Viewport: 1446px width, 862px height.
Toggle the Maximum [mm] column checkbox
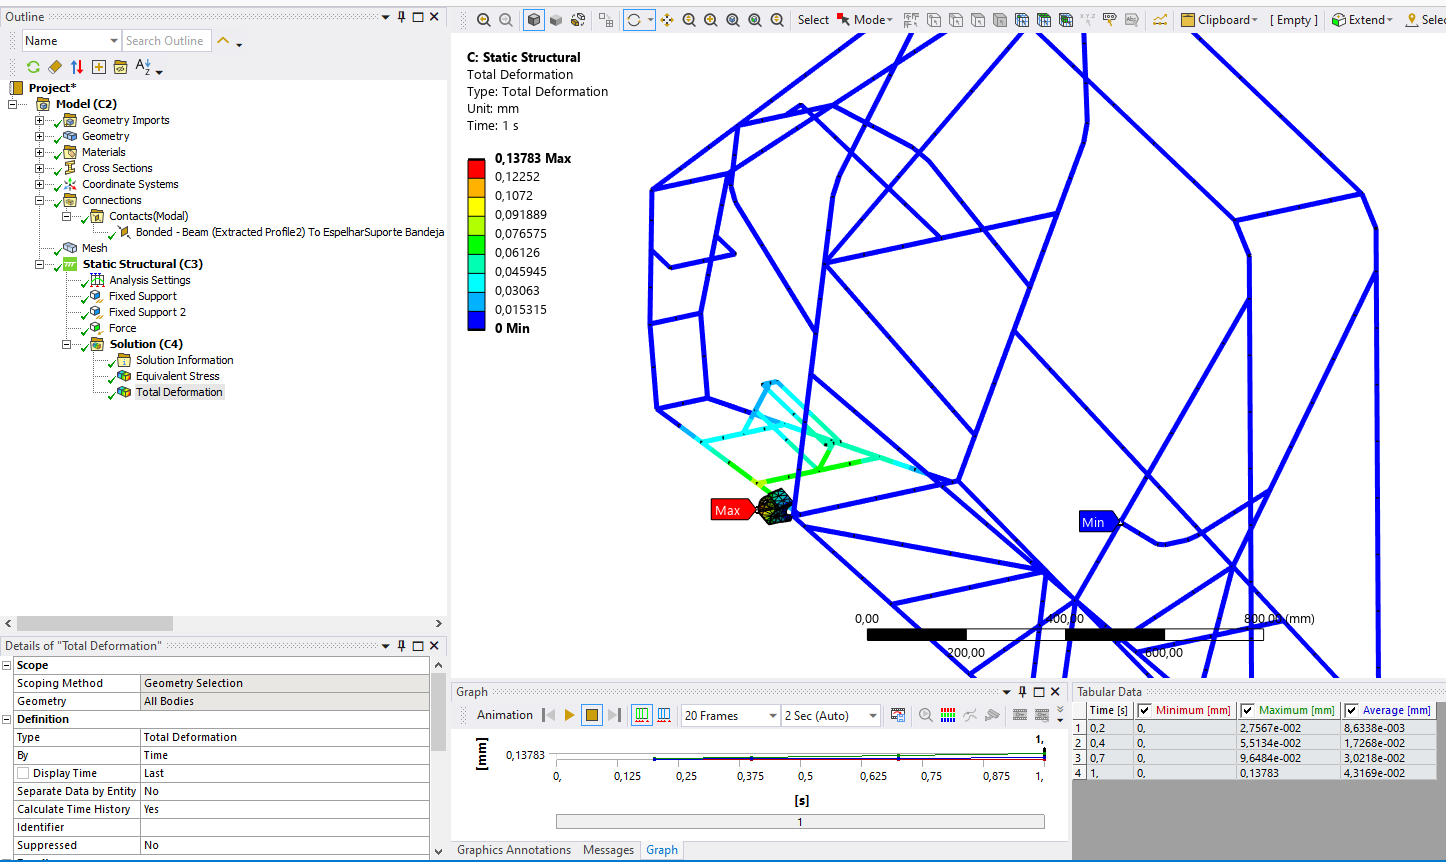pos(1247,710)
